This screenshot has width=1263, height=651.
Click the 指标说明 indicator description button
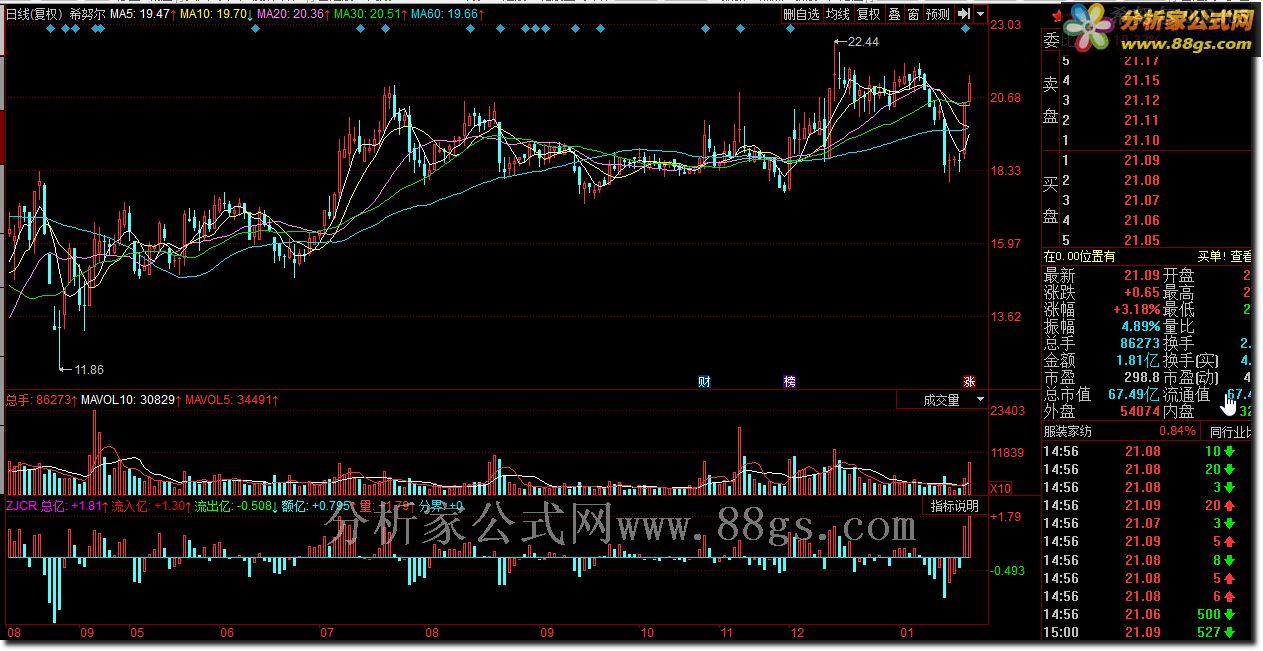[x=954, y=506]
